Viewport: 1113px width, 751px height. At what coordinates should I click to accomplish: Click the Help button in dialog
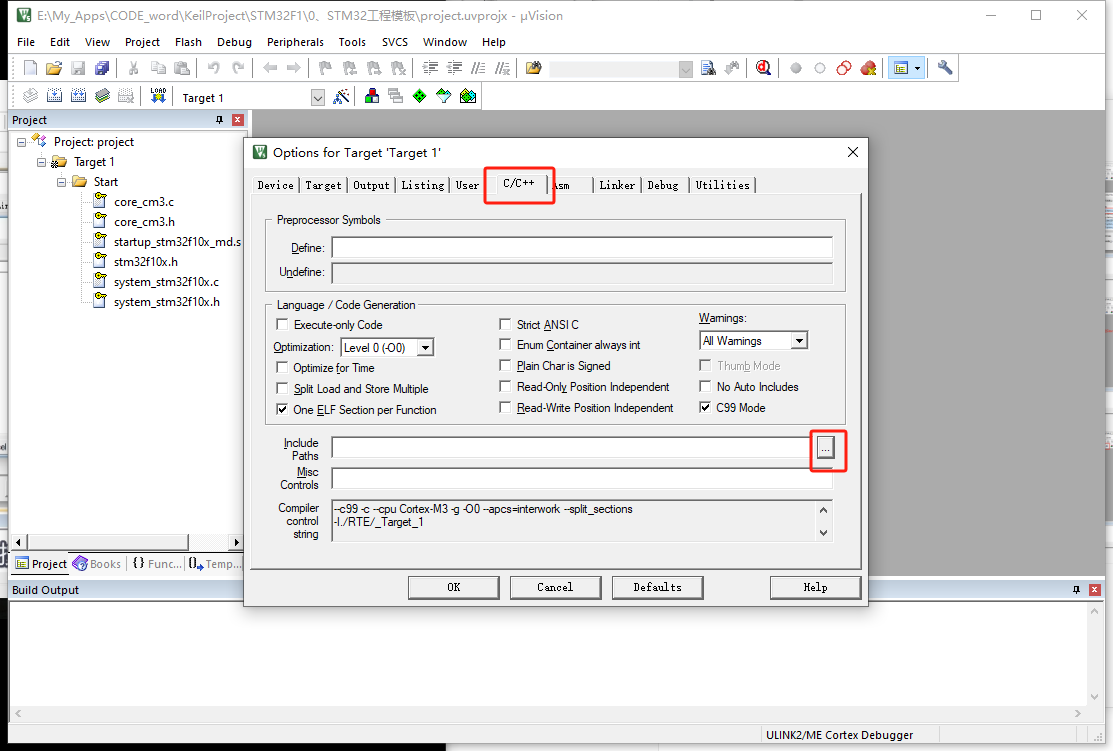(x=815, y=587)
